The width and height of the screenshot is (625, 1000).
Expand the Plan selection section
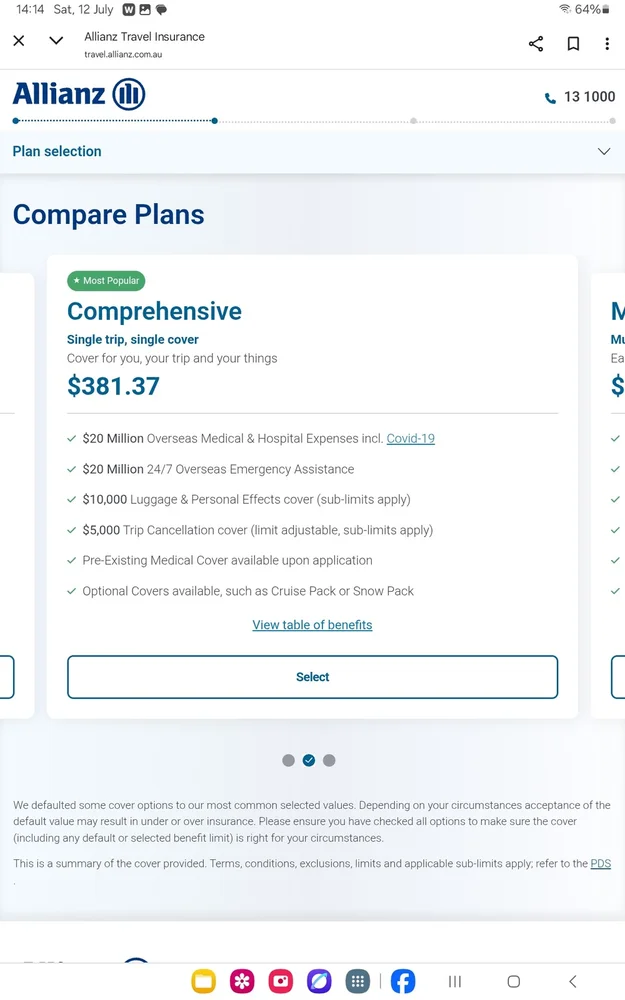pyautogui.click(x=603, y=152)
